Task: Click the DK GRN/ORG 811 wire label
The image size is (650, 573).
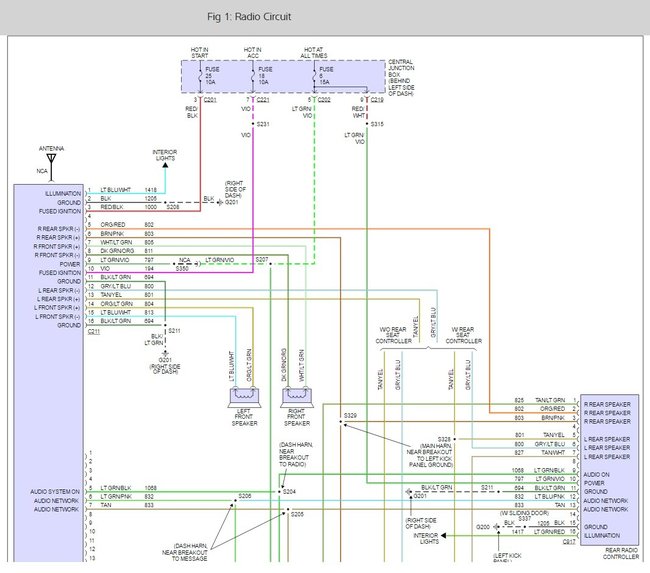Action: [127, 251]
